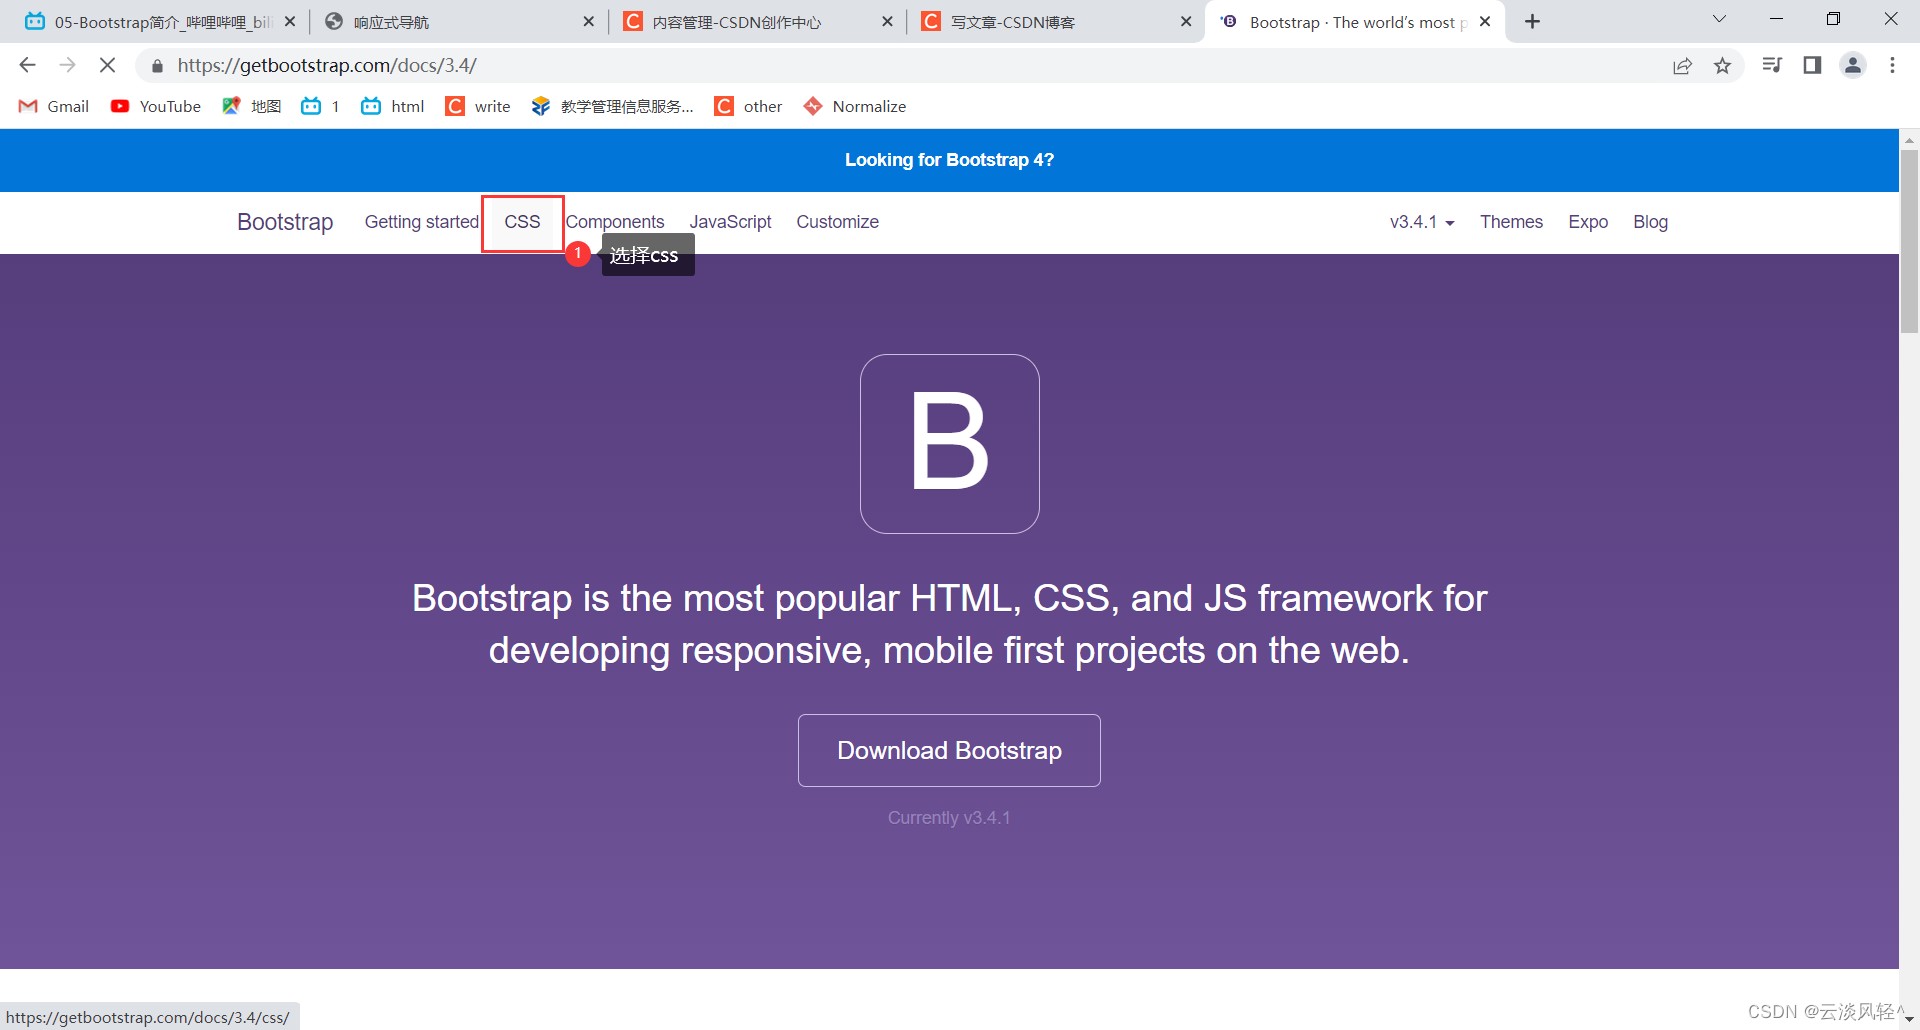Click the browser forward arrow

67,65
